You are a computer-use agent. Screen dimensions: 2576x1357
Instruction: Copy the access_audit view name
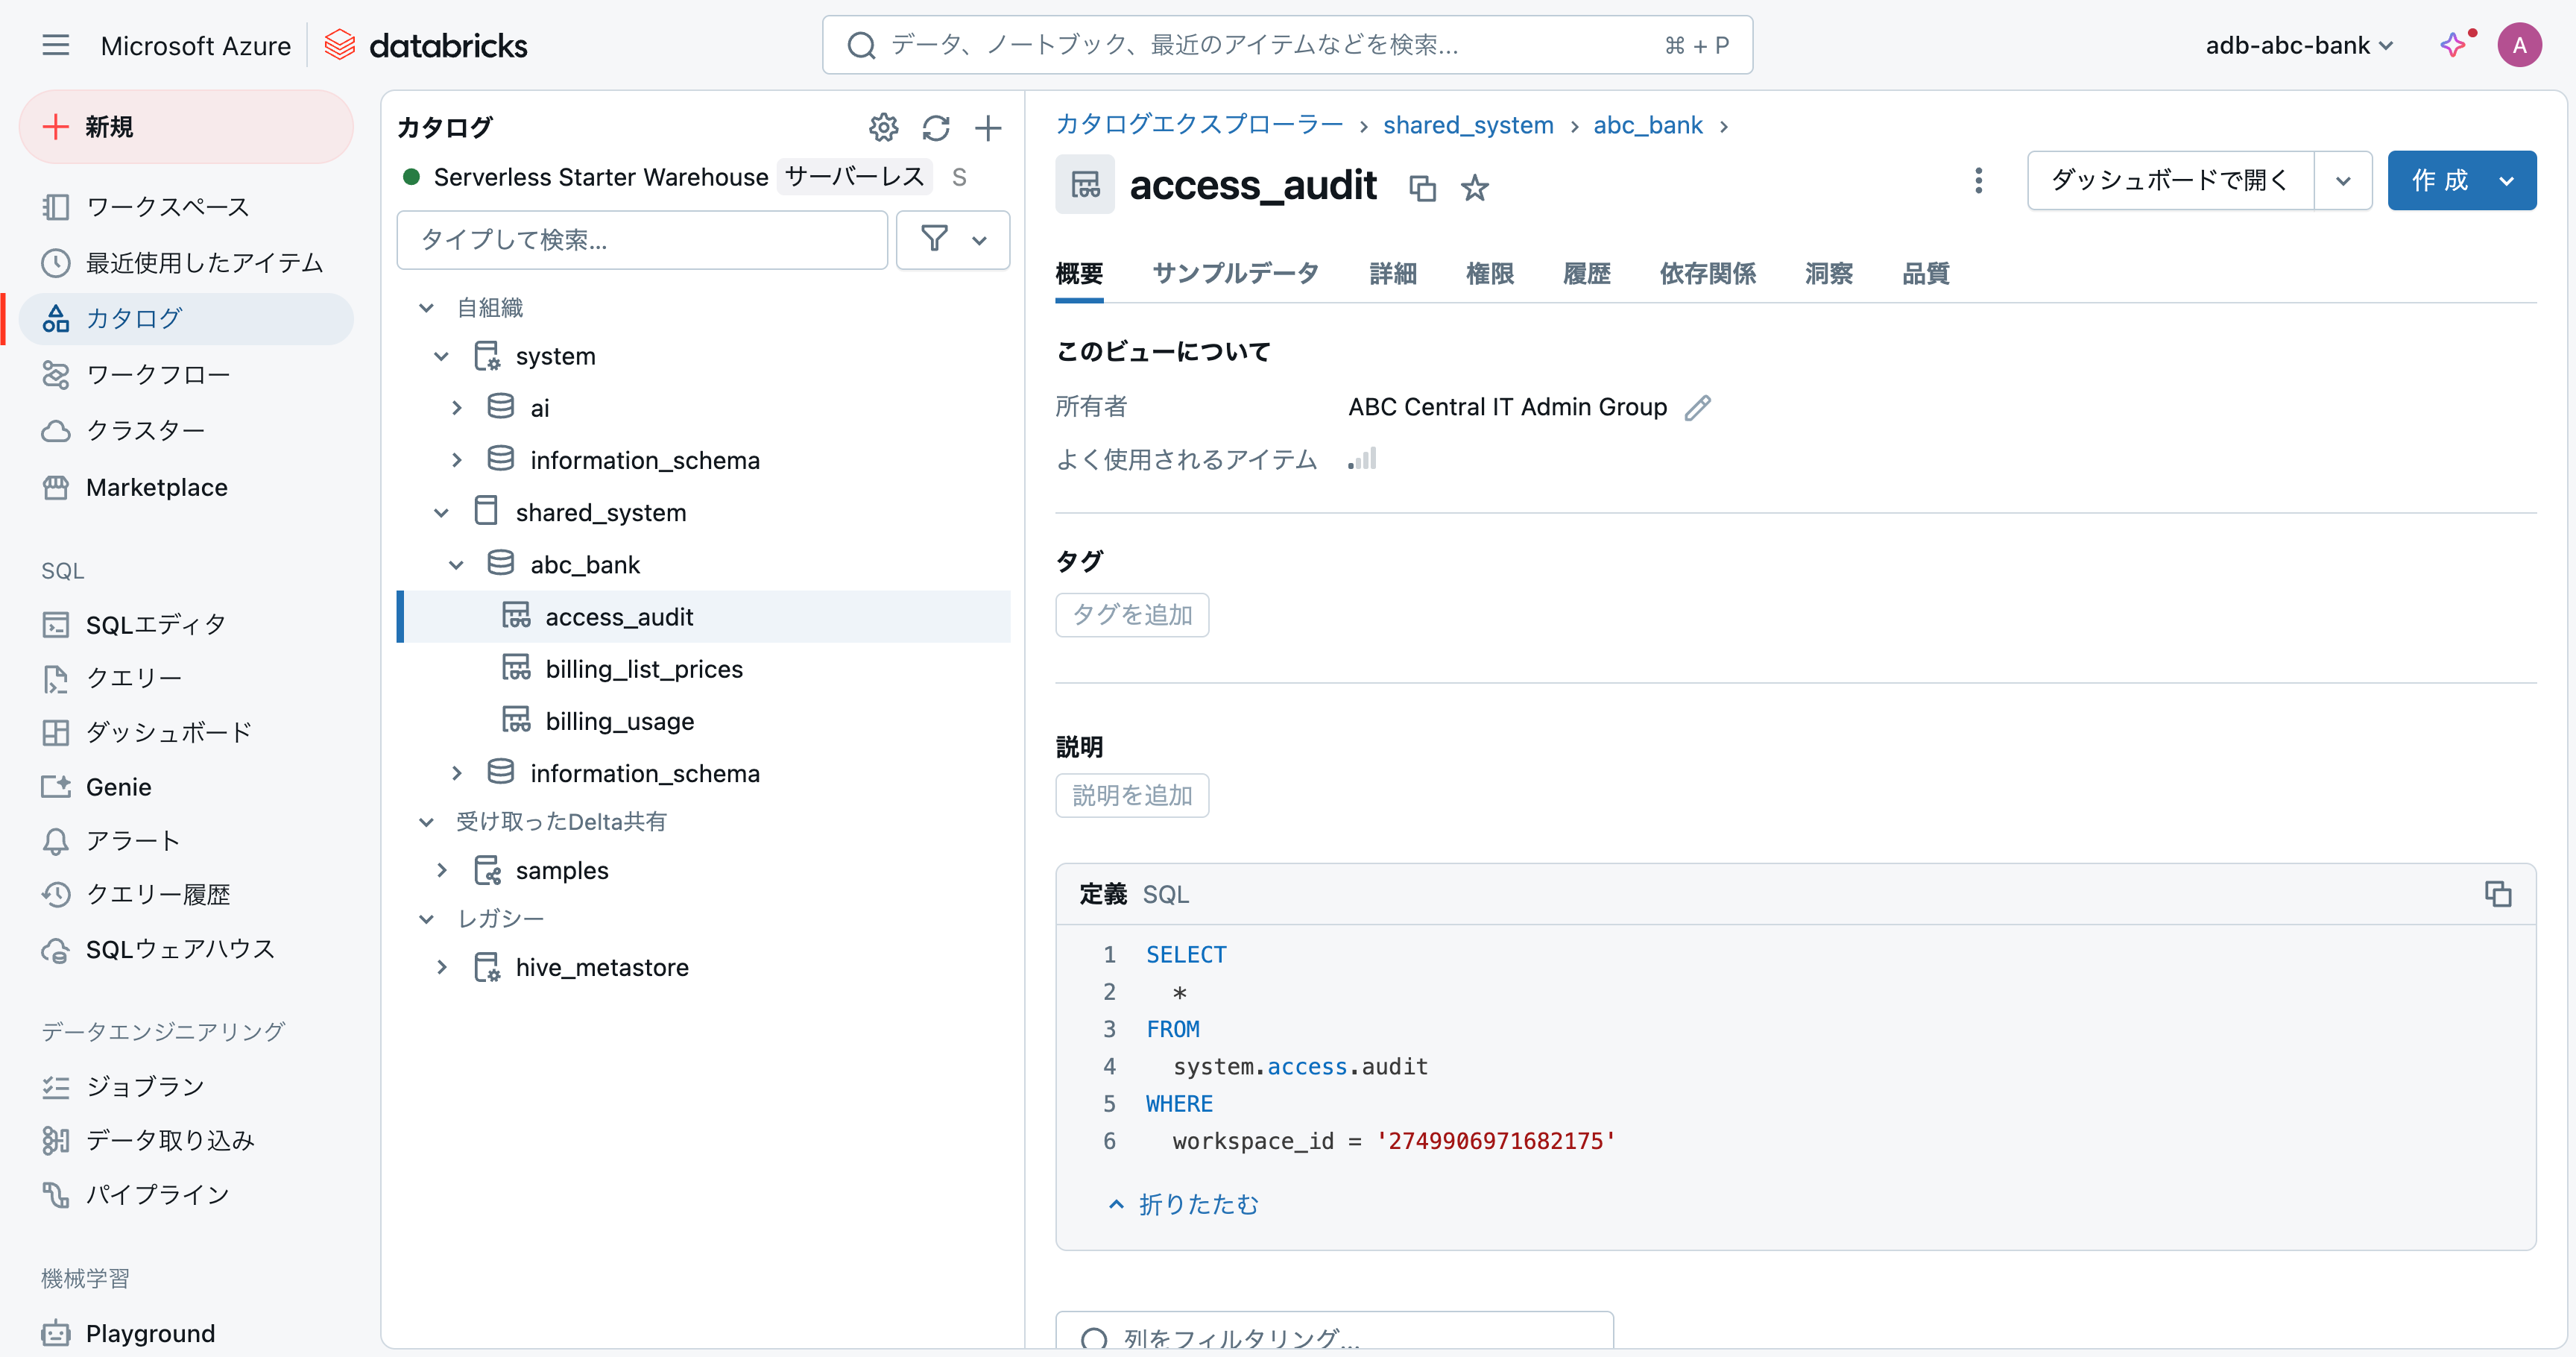click(x=1421, y=187)
